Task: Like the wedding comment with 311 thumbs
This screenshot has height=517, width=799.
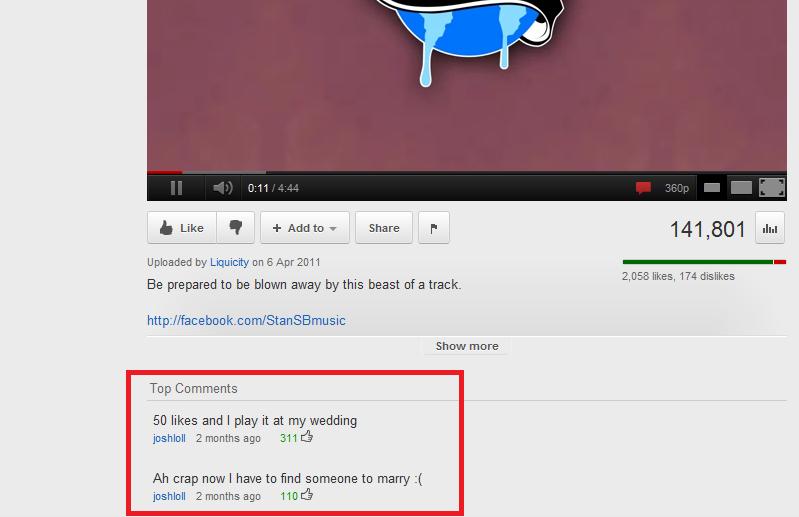Action: [307, 437]
